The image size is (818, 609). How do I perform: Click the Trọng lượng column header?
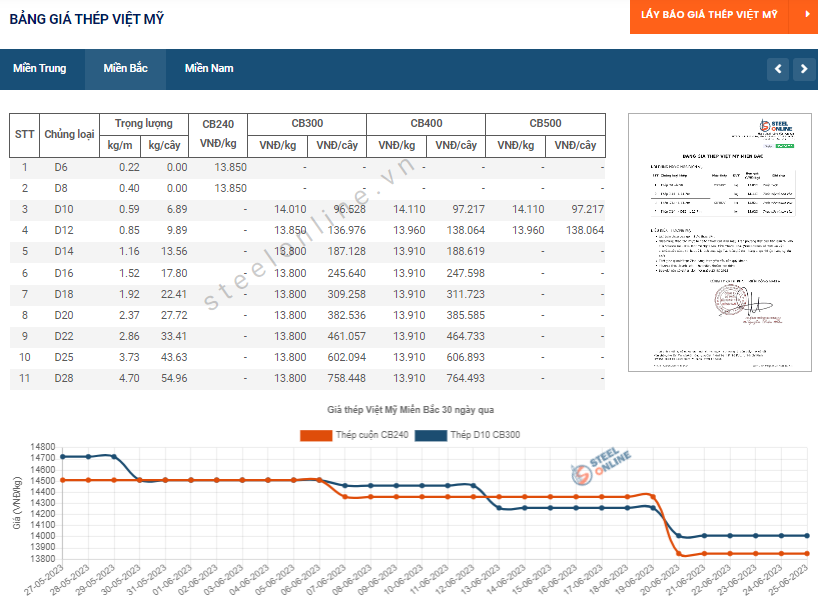click(x=143, y=124)
